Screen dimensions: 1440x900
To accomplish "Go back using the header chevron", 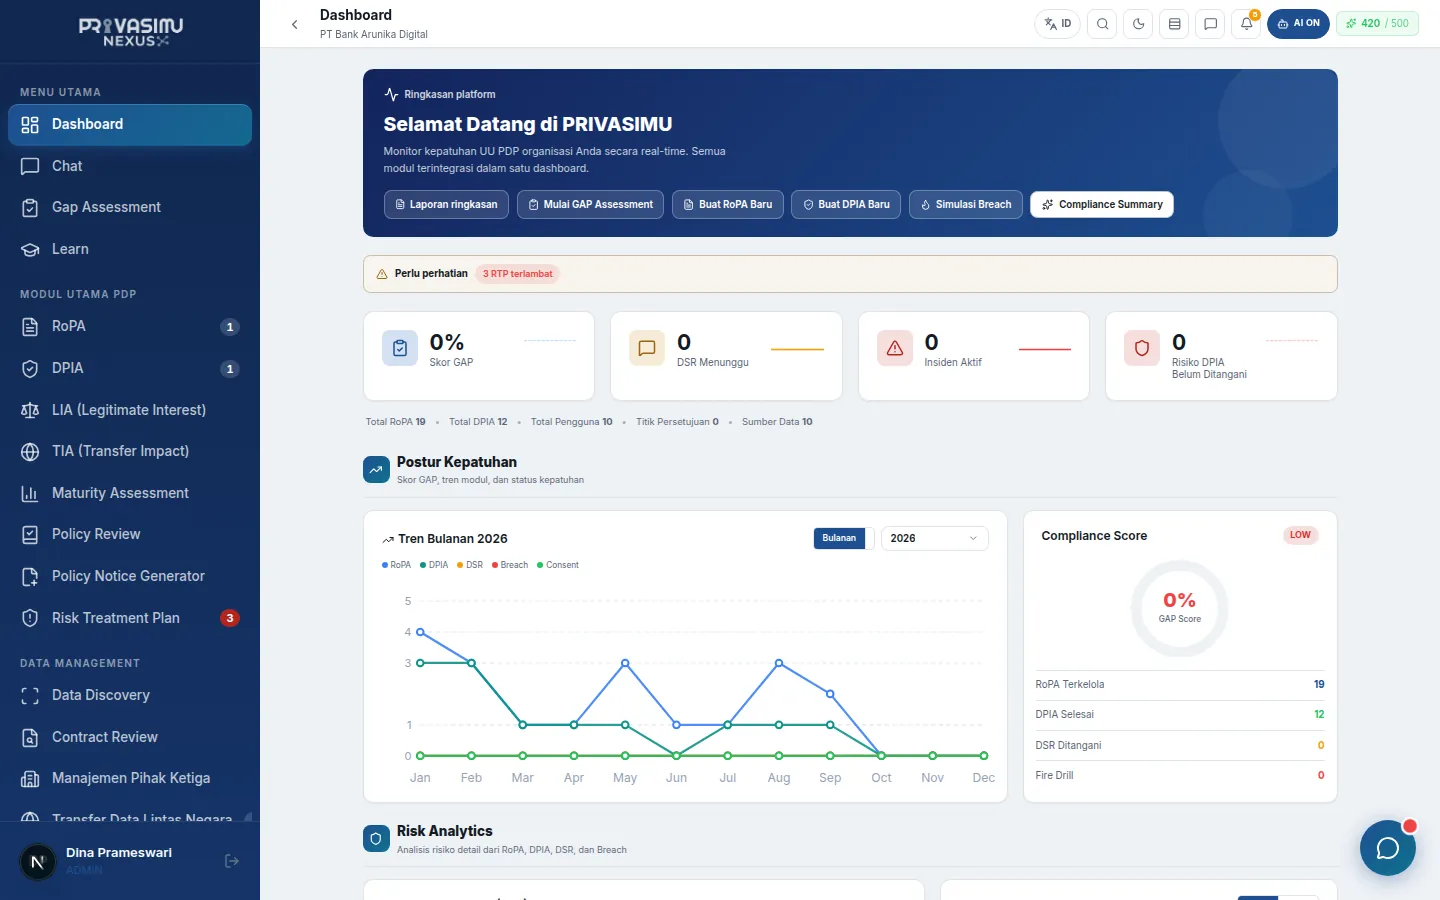I will (x=294, y=24).
